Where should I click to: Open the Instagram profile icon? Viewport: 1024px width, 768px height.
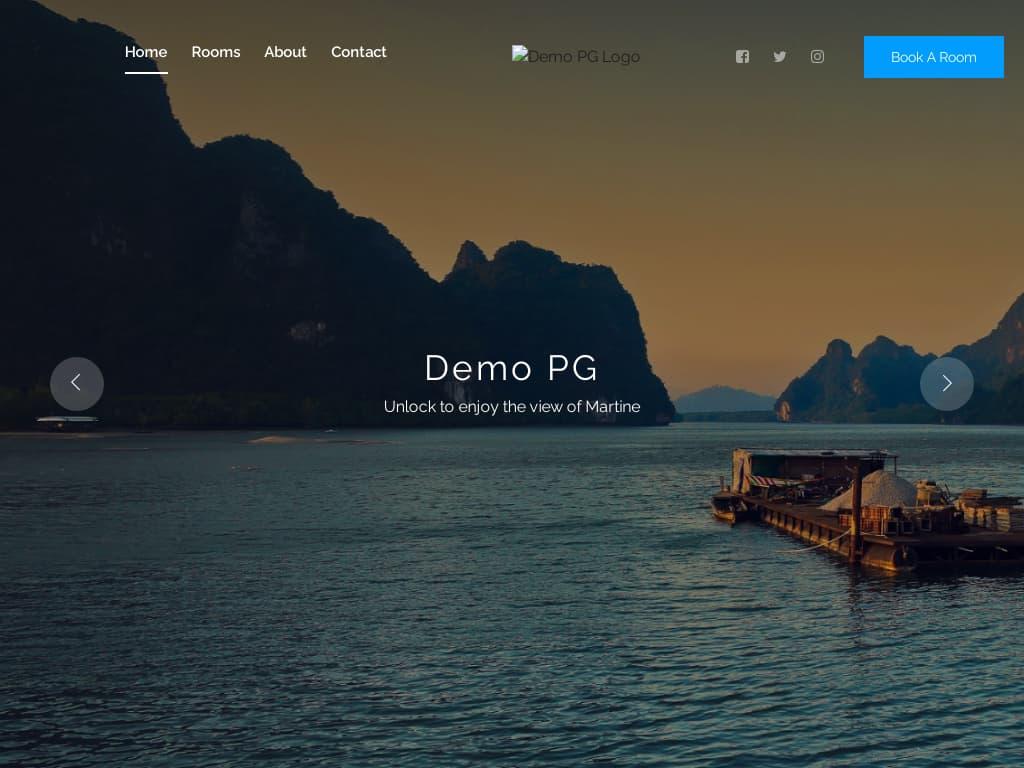(x=817, y=57)
